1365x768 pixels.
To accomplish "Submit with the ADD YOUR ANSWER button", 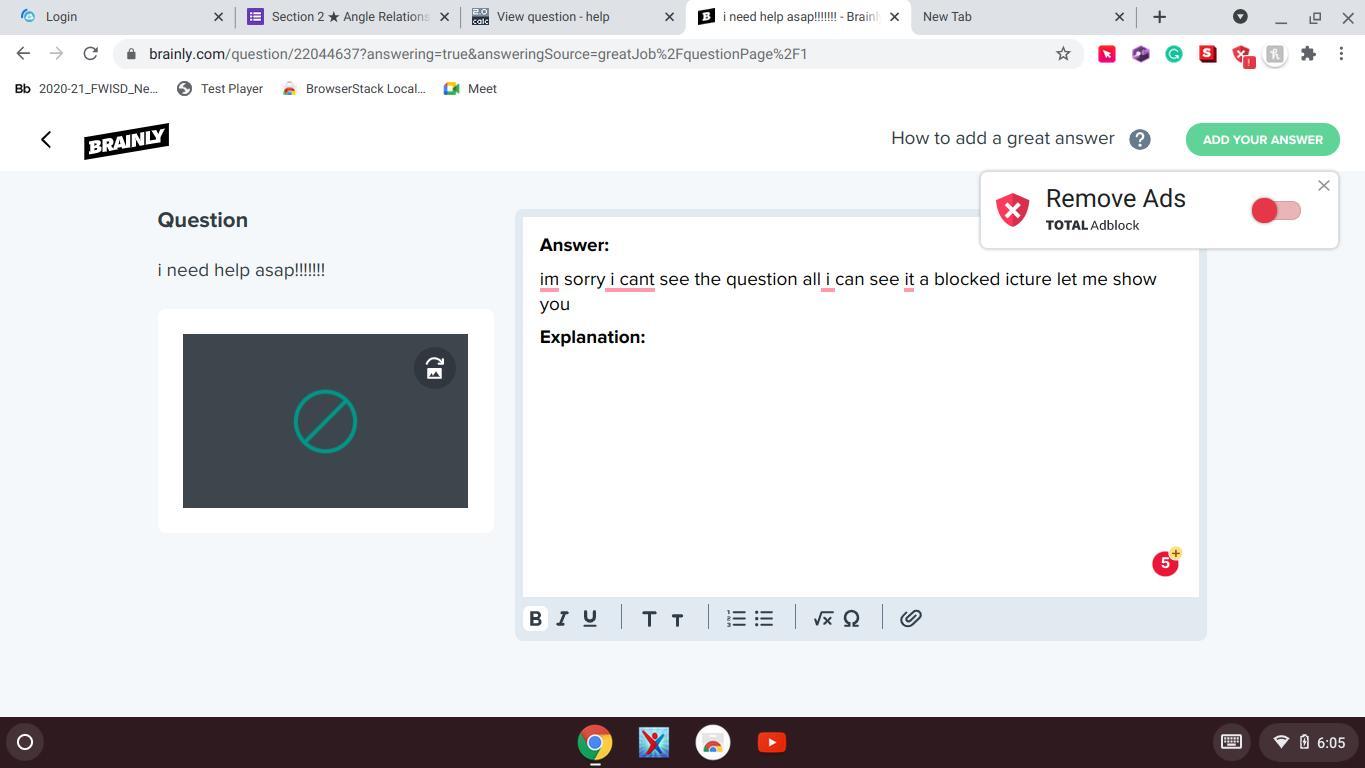I will (x=1263, y=140).
